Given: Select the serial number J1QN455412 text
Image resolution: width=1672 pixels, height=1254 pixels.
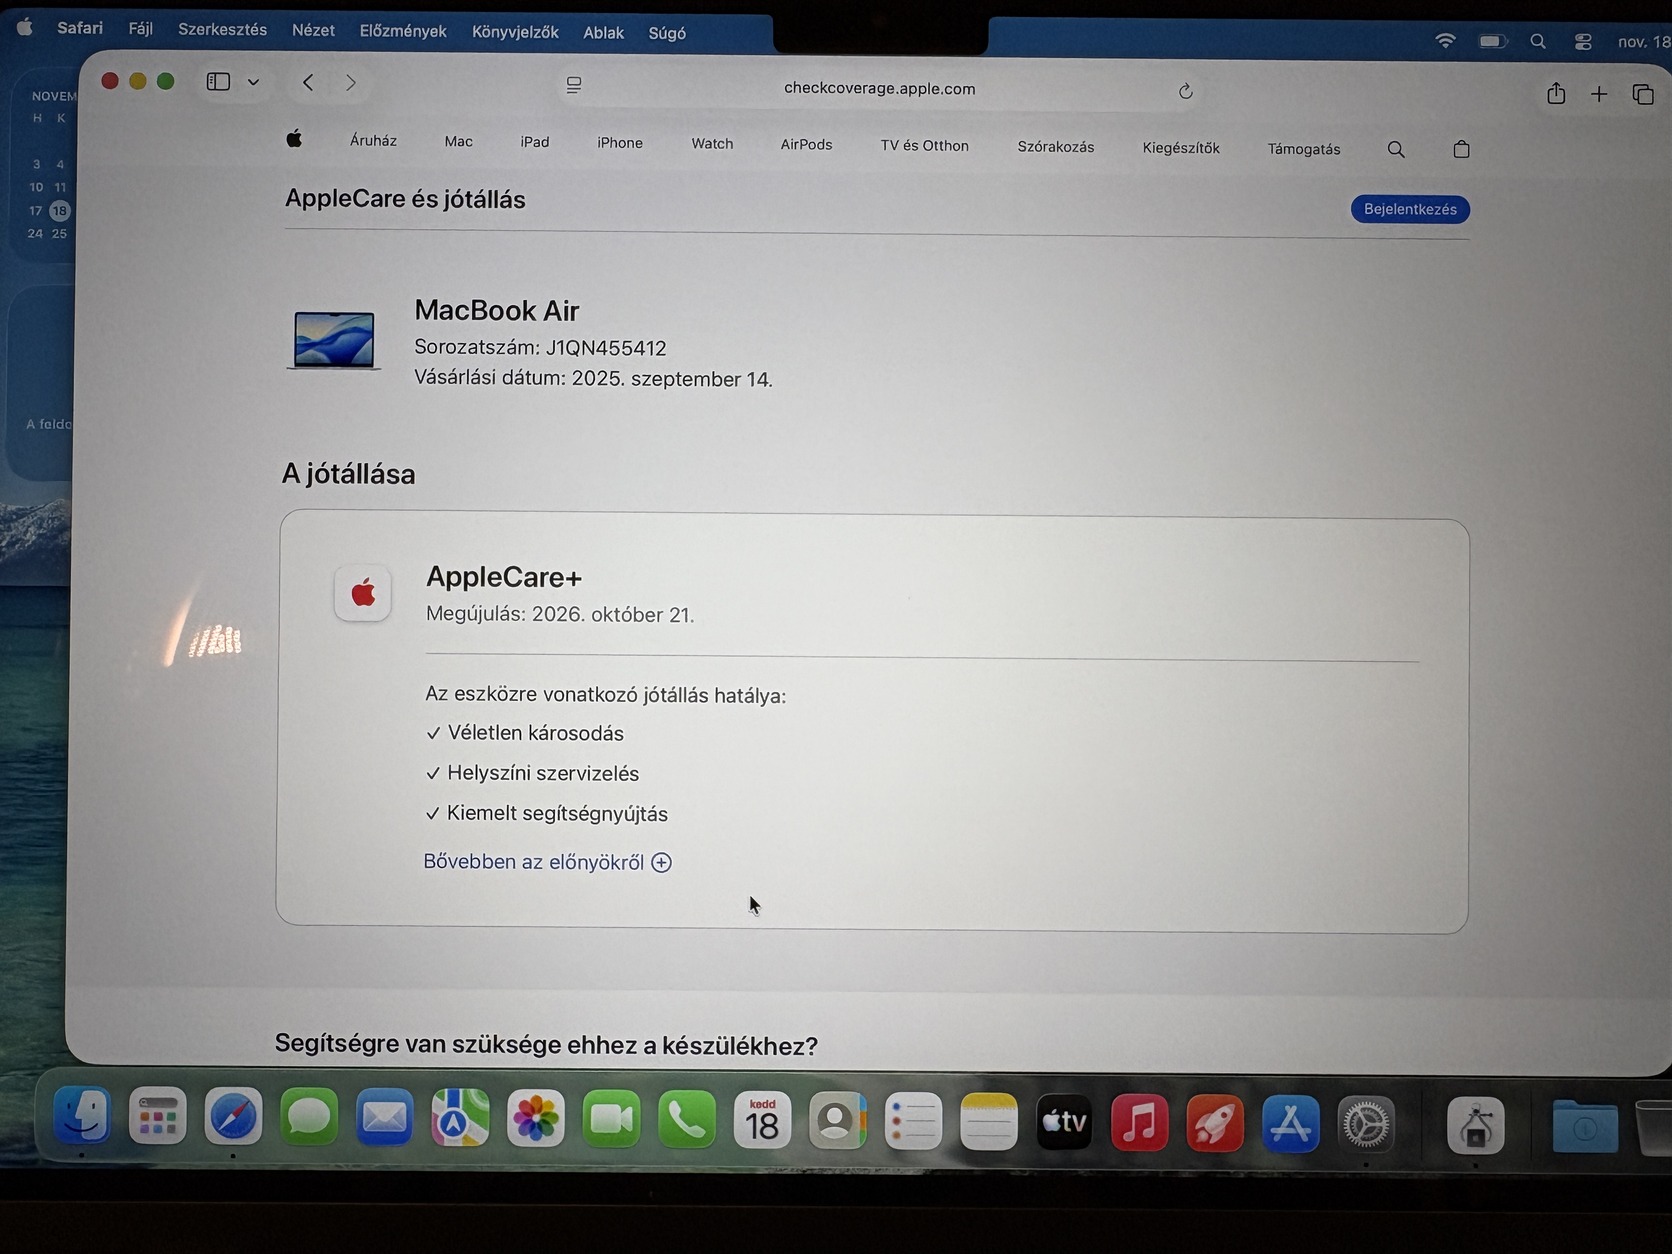Looking at the screenshot, I should [606, 348].
